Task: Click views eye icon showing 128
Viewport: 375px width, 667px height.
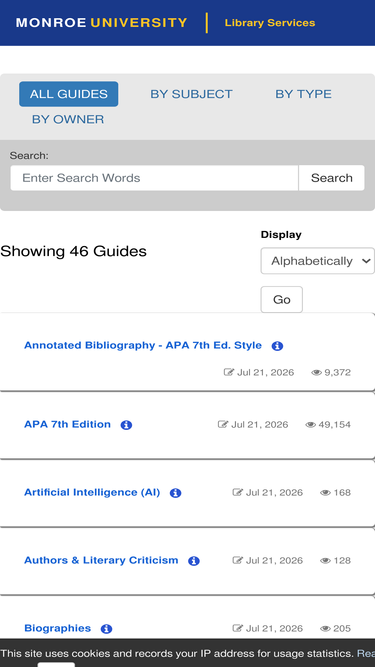Action: click(x=325, y=561)
